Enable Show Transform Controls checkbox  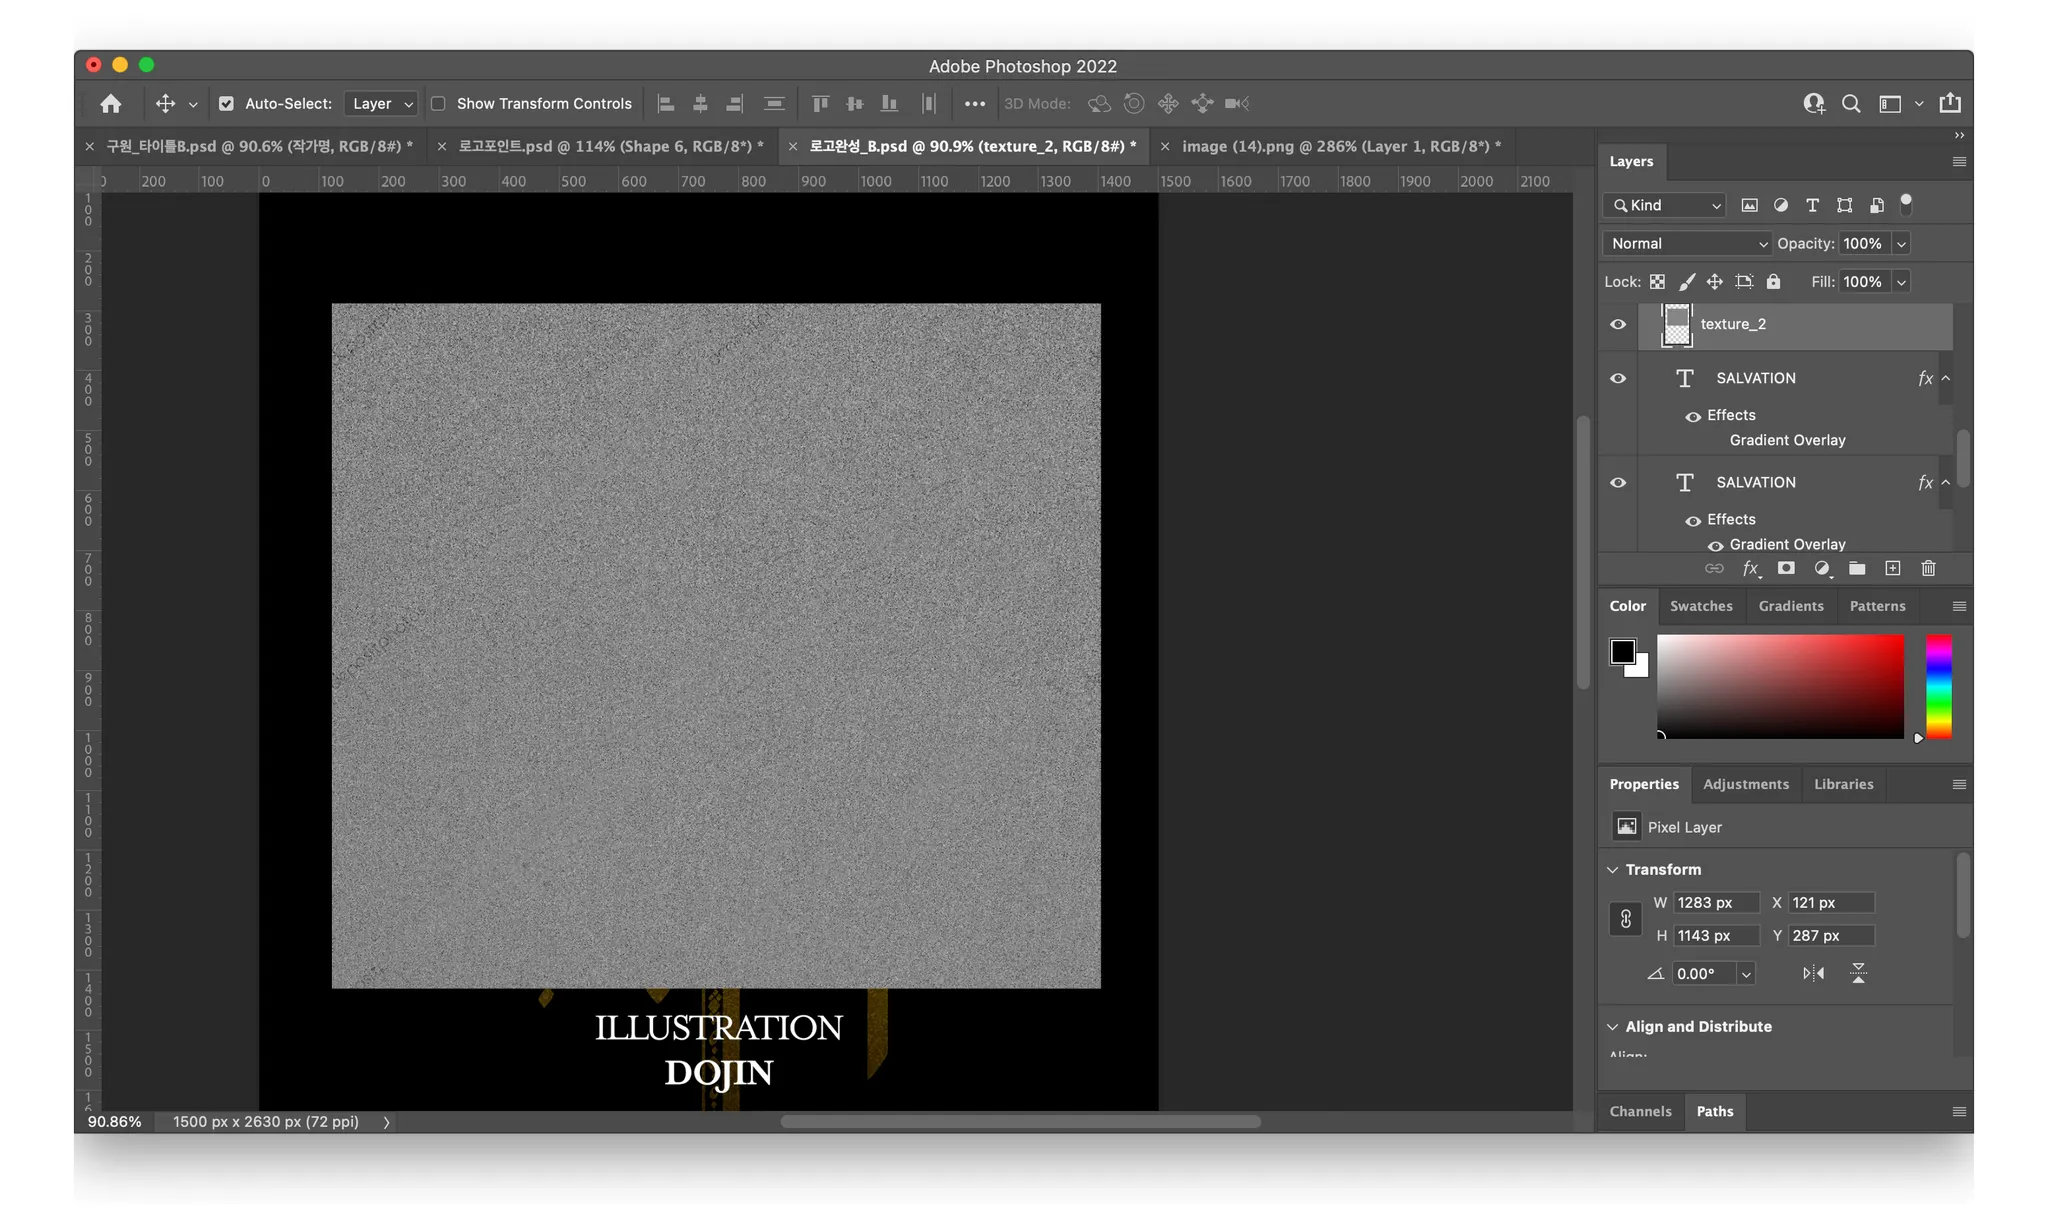point(438,104)
